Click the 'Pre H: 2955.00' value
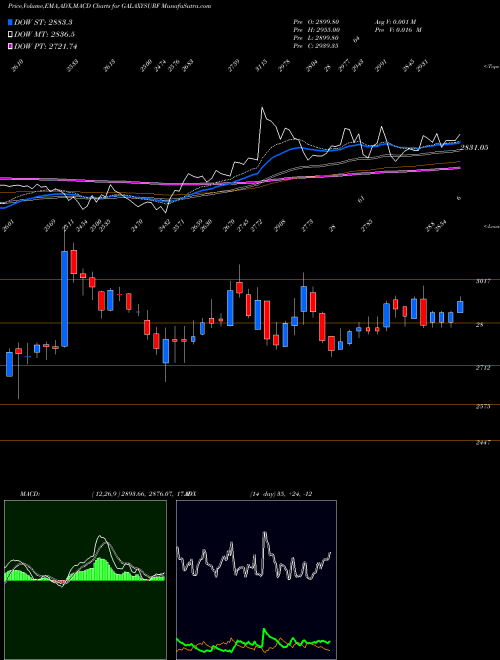This screenshot has height=660, width=500. pos(316,30)
